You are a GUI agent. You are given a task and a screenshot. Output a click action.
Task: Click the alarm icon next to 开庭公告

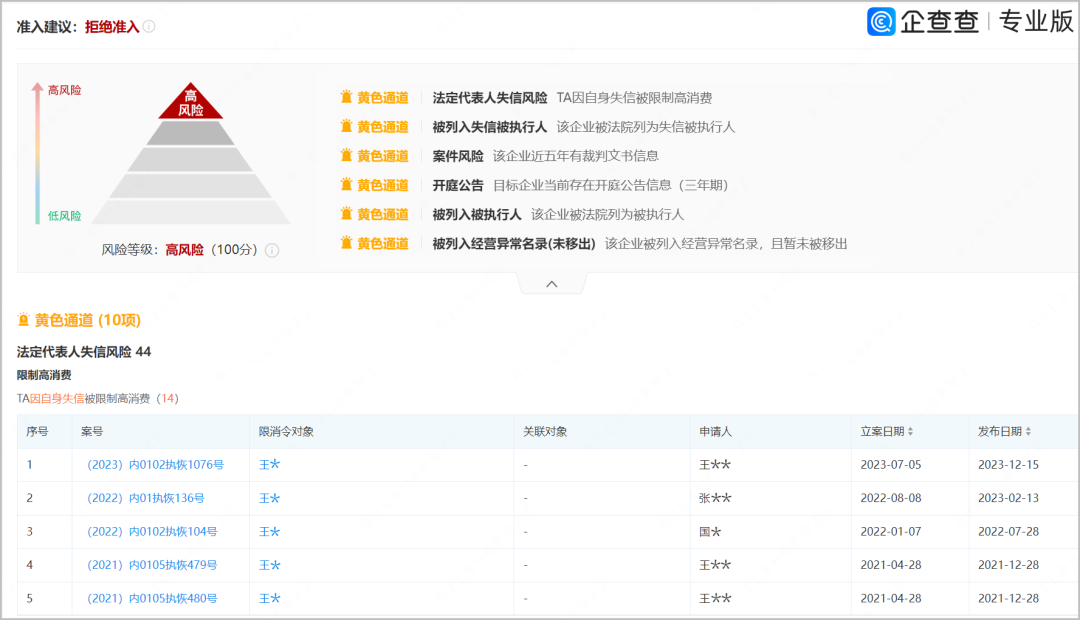344,185
